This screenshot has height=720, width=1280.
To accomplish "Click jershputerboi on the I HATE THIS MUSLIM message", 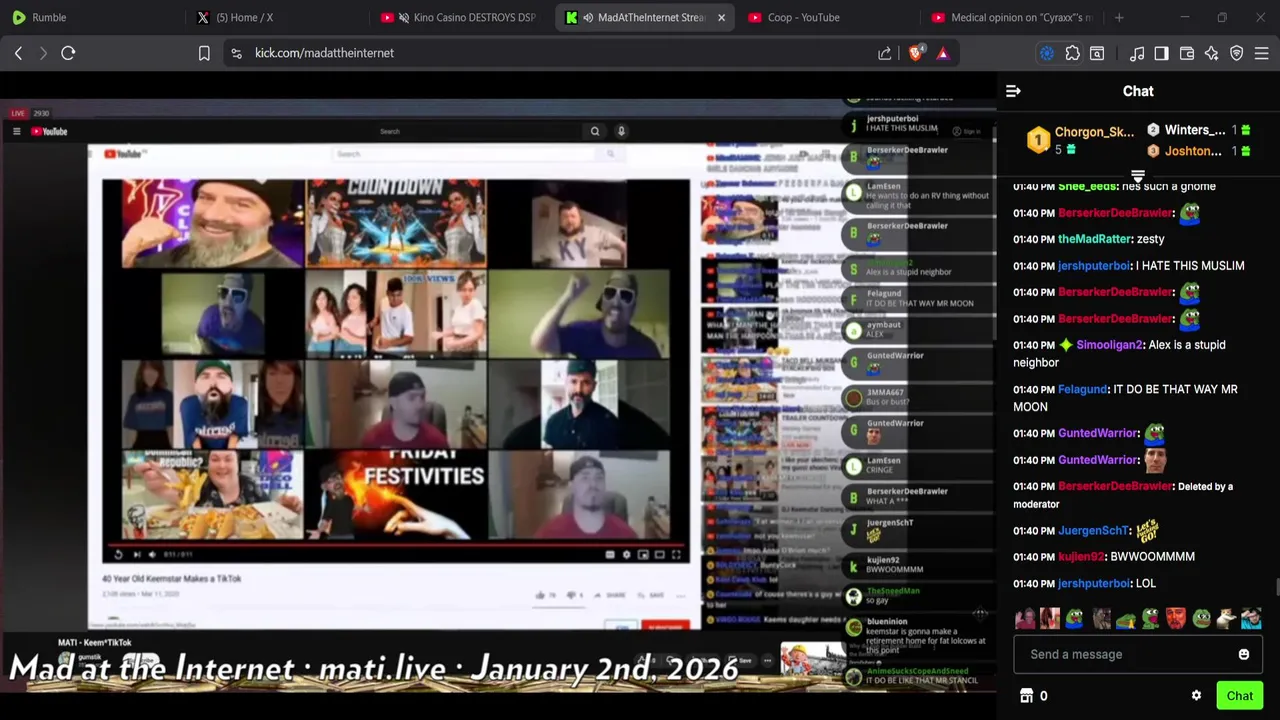I will [1094, 266].
